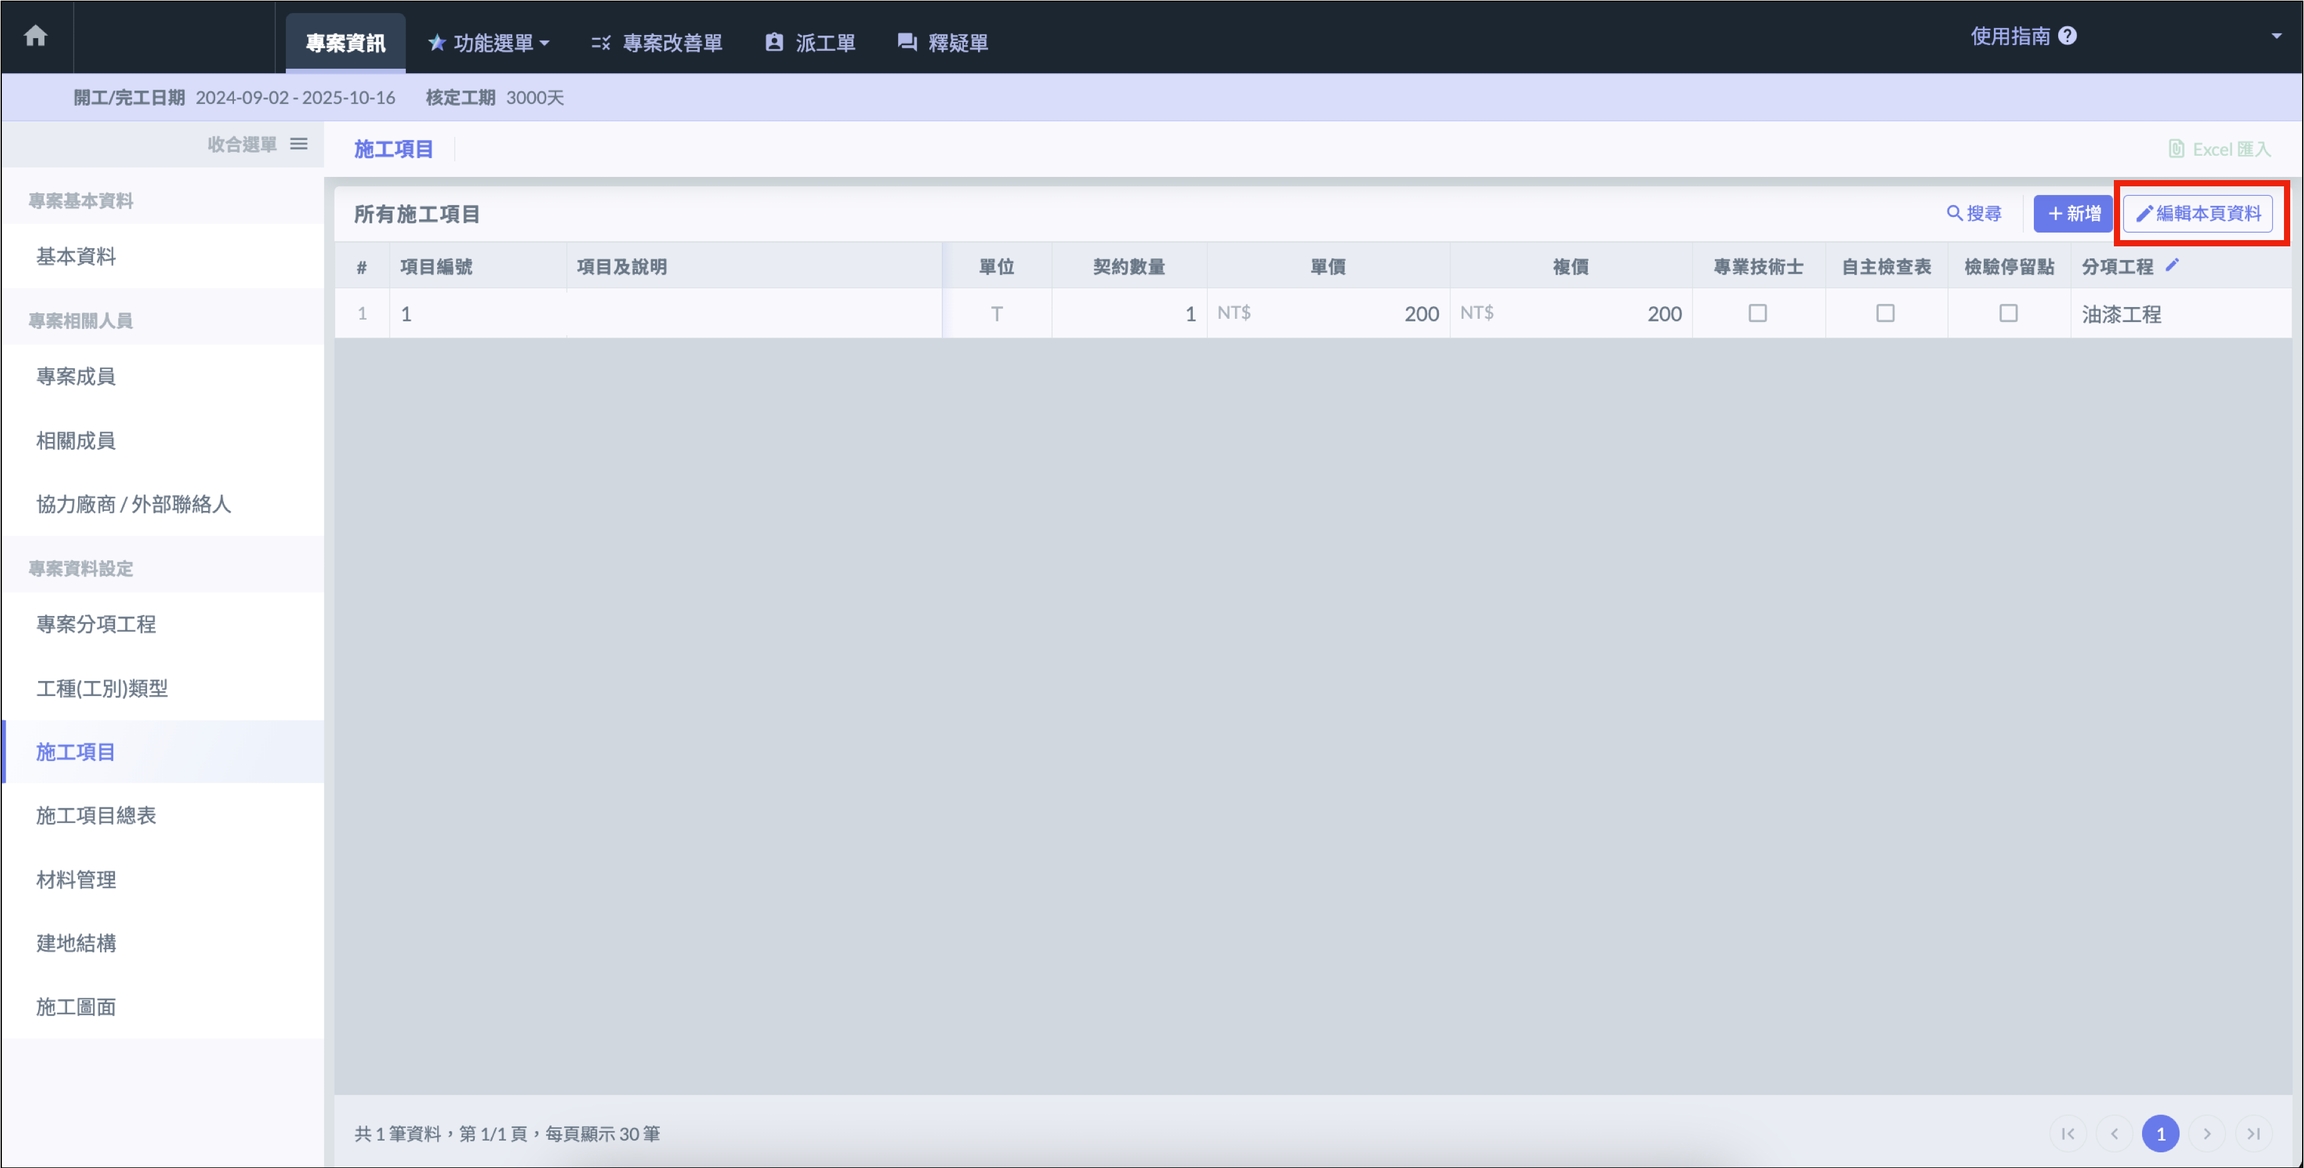The width and height of the screenshot is (2304, 1168).
Task: Click the 新增 add button
Action: [x=2073, y=213]
